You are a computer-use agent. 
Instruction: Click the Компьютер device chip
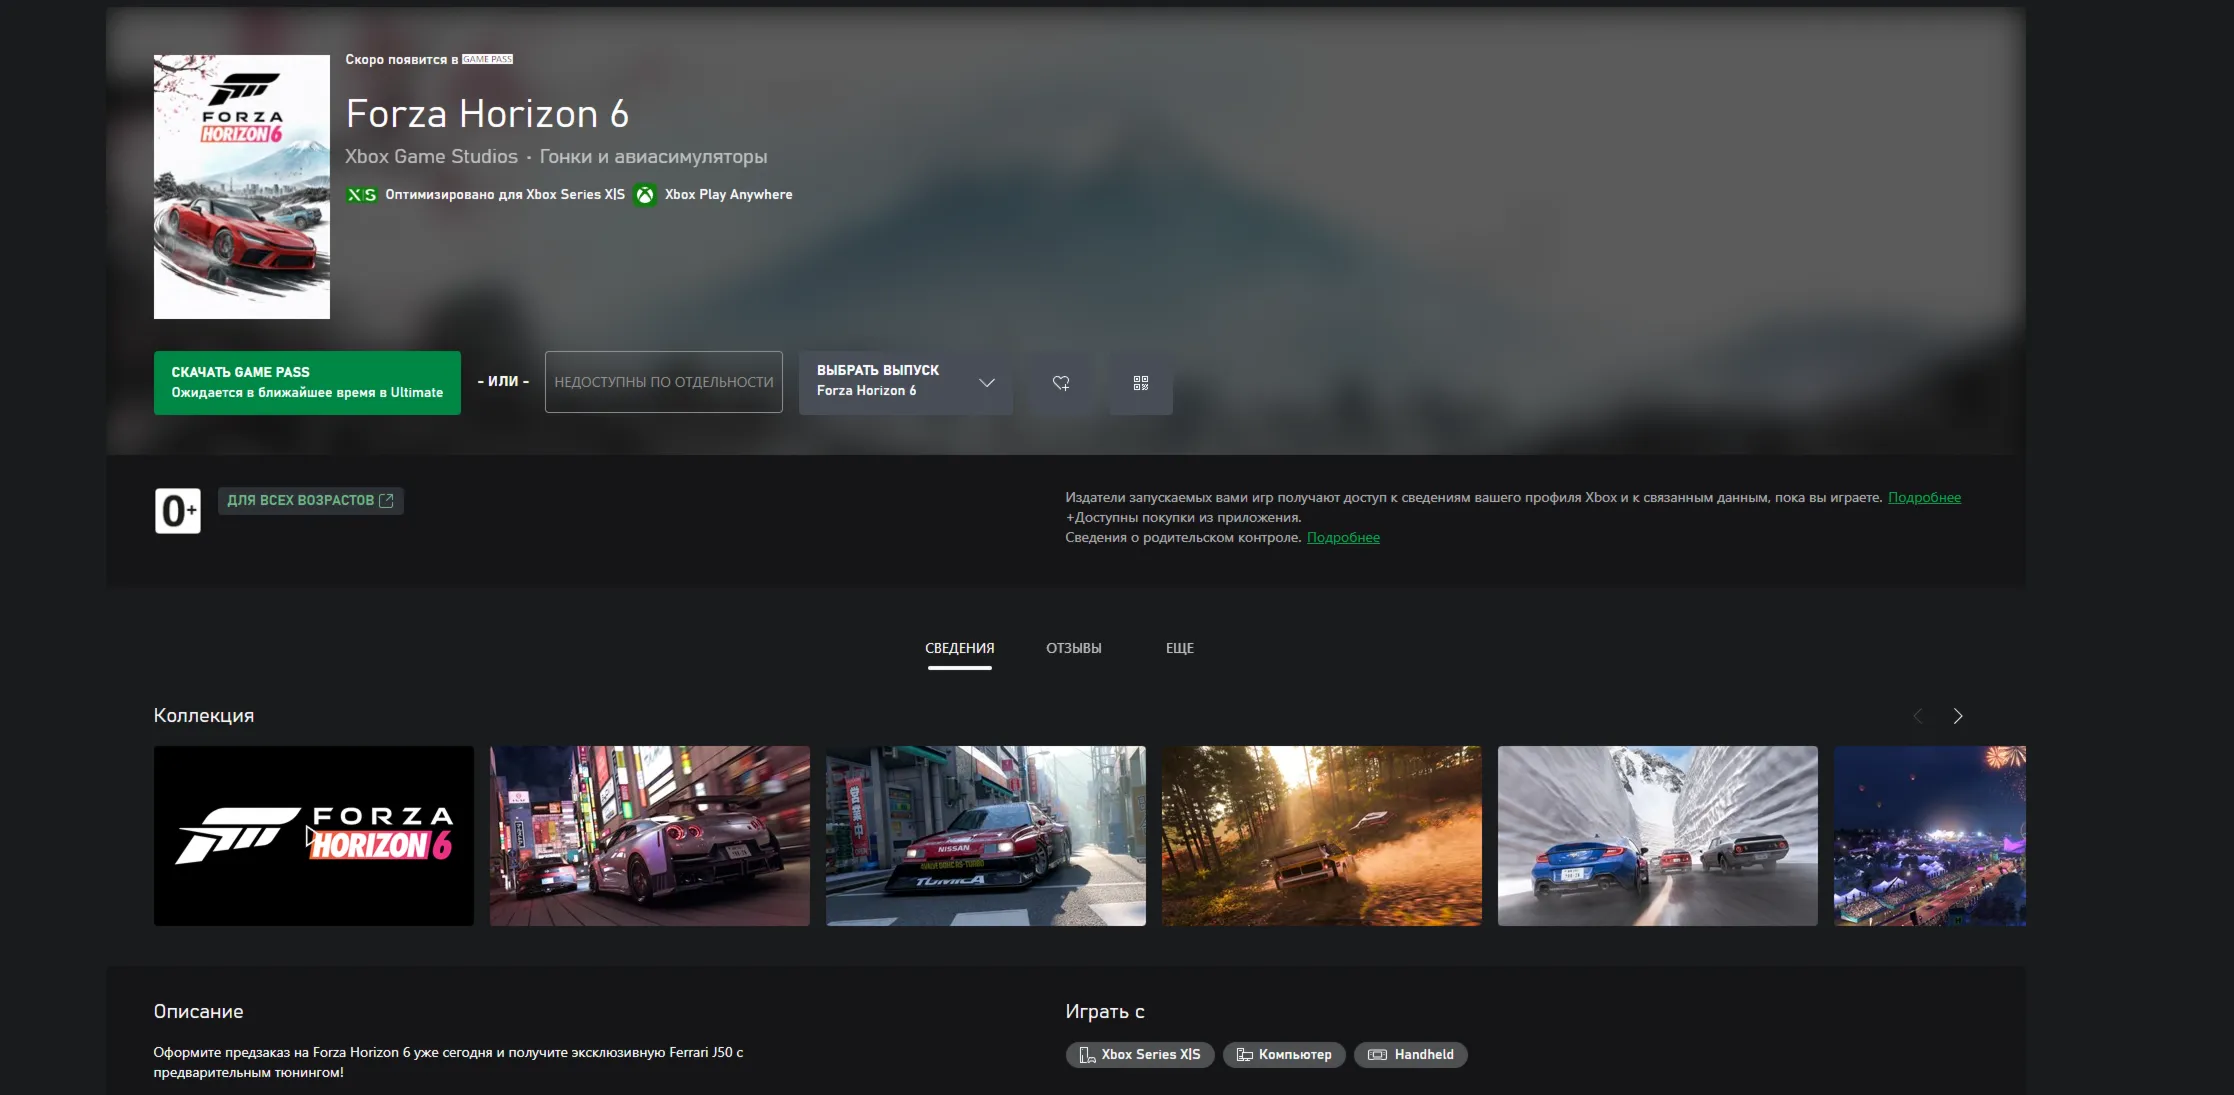point(1284,1055)
